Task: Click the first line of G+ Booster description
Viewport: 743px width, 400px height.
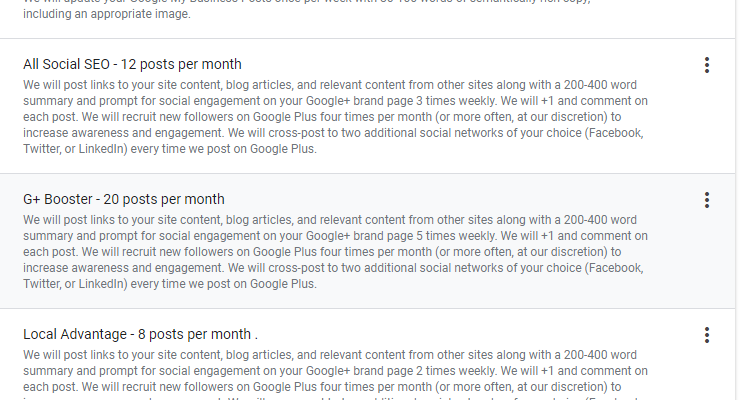Action: click(x=330, y=220)
